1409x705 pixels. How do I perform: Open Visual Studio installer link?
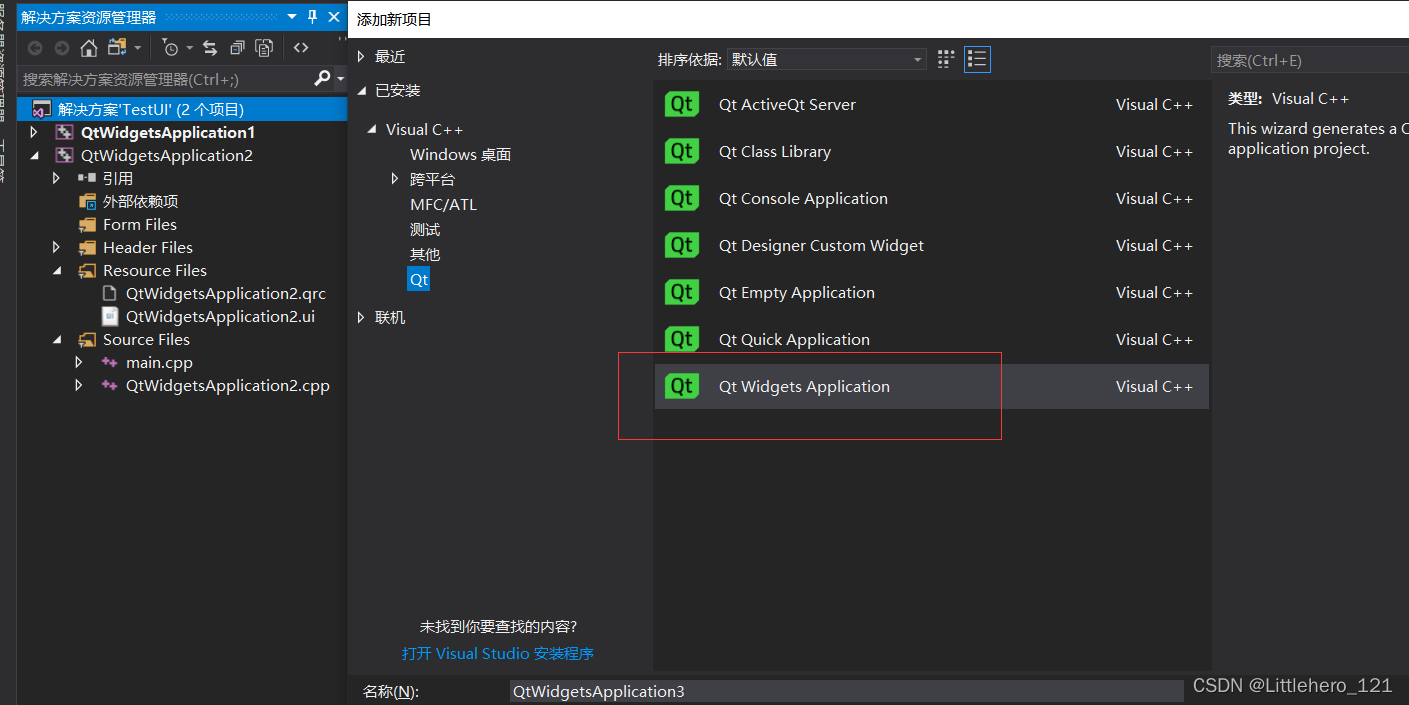[498, 653]
